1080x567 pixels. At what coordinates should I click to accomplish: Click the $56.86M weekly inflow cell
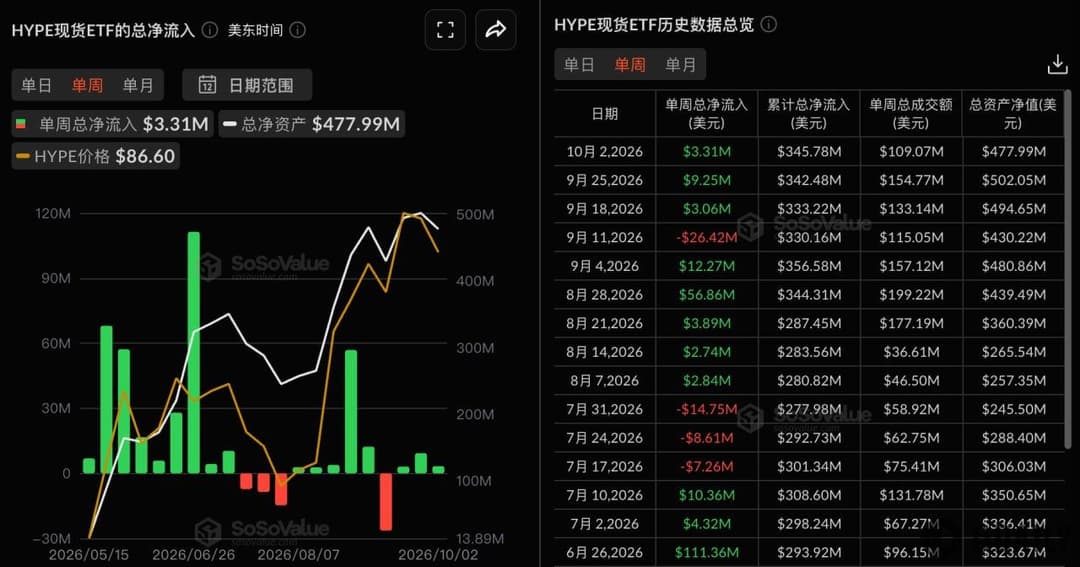[x=706, y=295]
